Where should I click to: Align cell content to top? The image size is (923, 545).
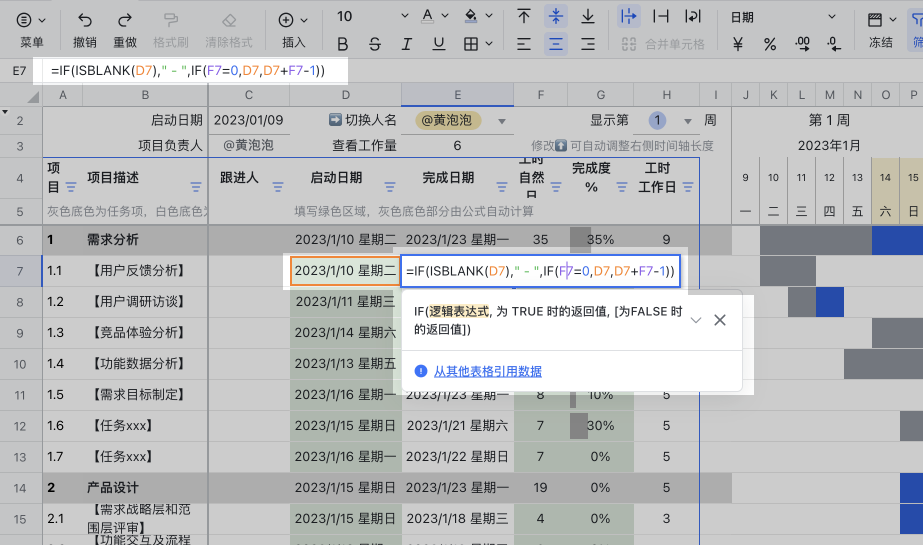point(524,16)
